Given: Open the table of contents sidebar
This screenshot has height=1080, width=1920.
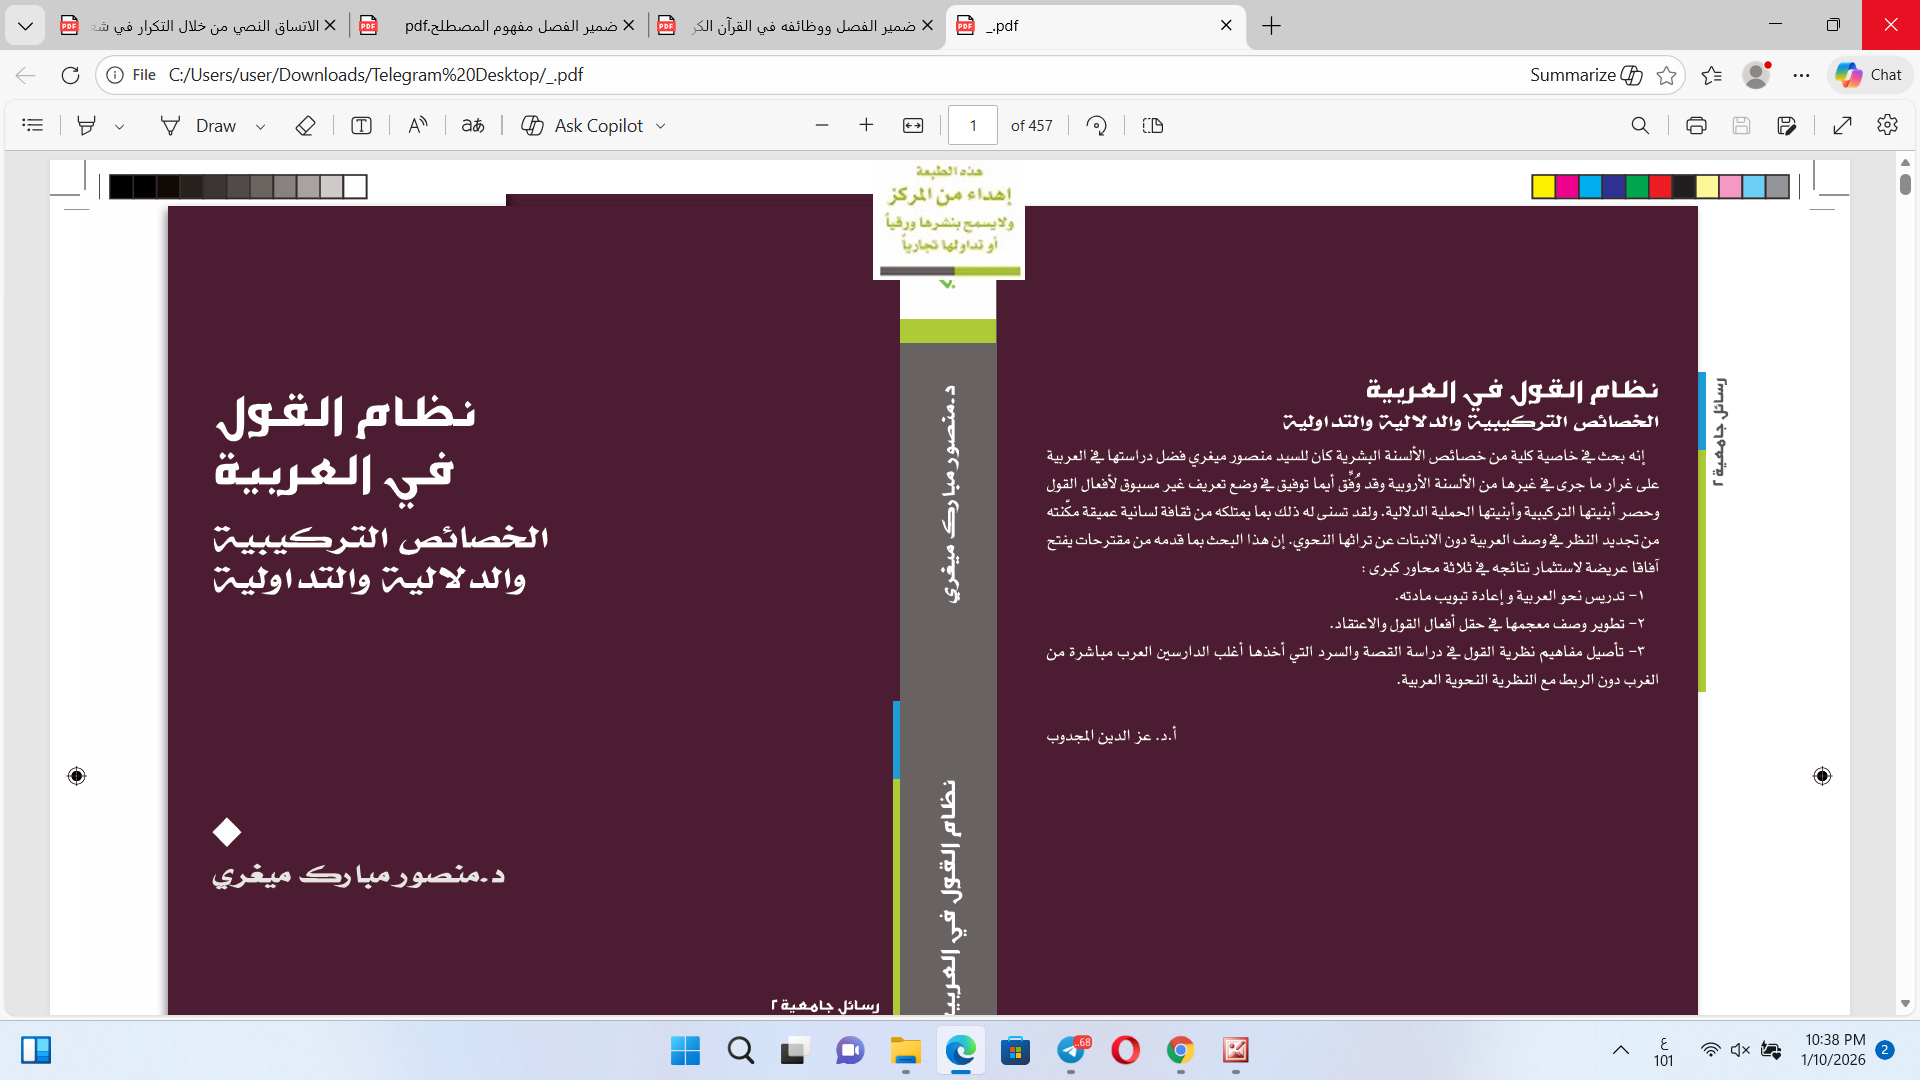Looking at the screenshot, I should (x=33, y=125).
